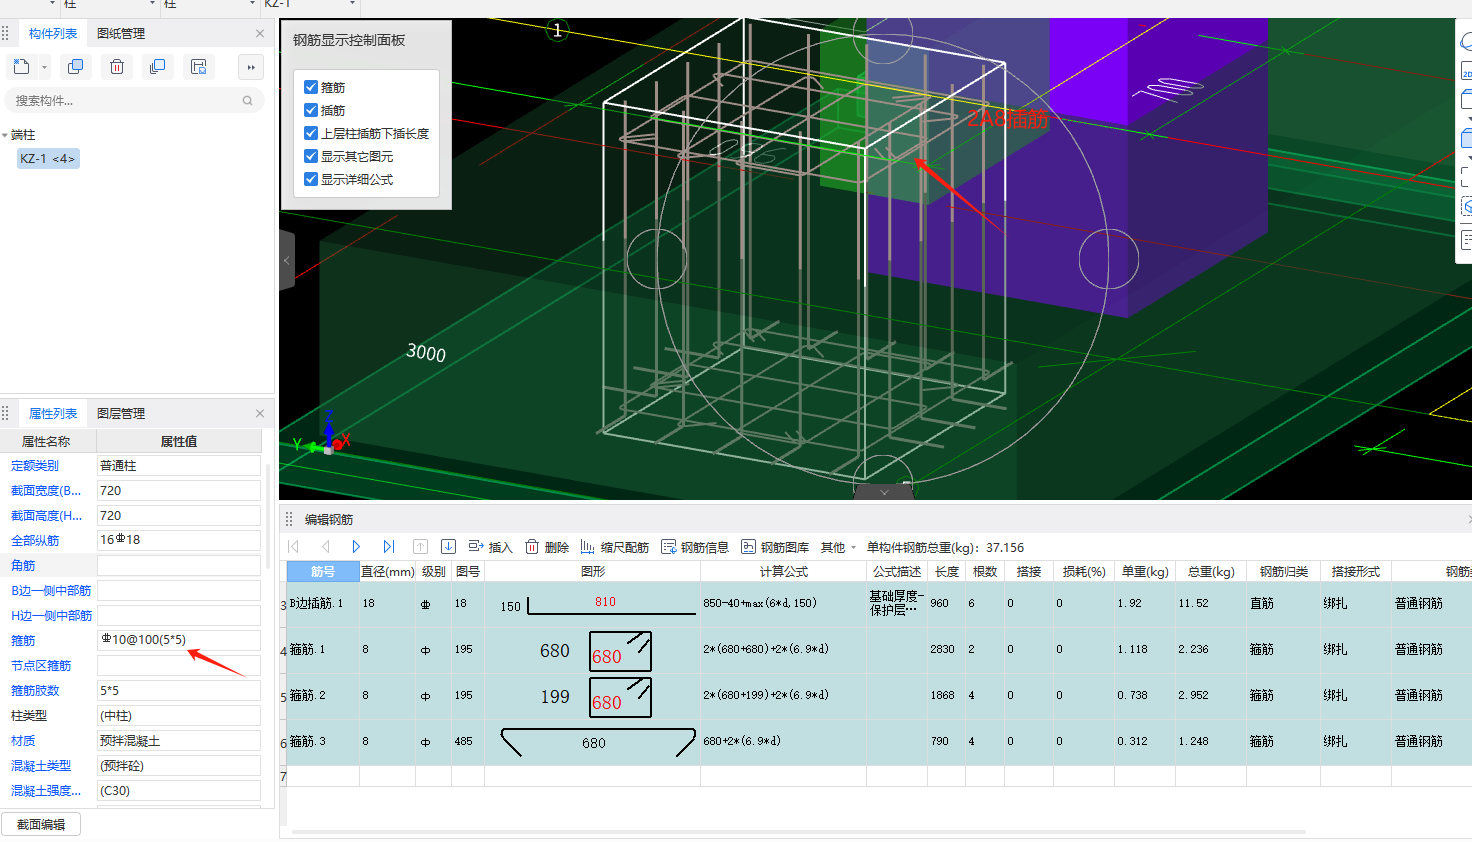Click 插入 to insert rebar row
This screenshot has width=1472, height=842.
pyautogui.click(x=490, y=547)
